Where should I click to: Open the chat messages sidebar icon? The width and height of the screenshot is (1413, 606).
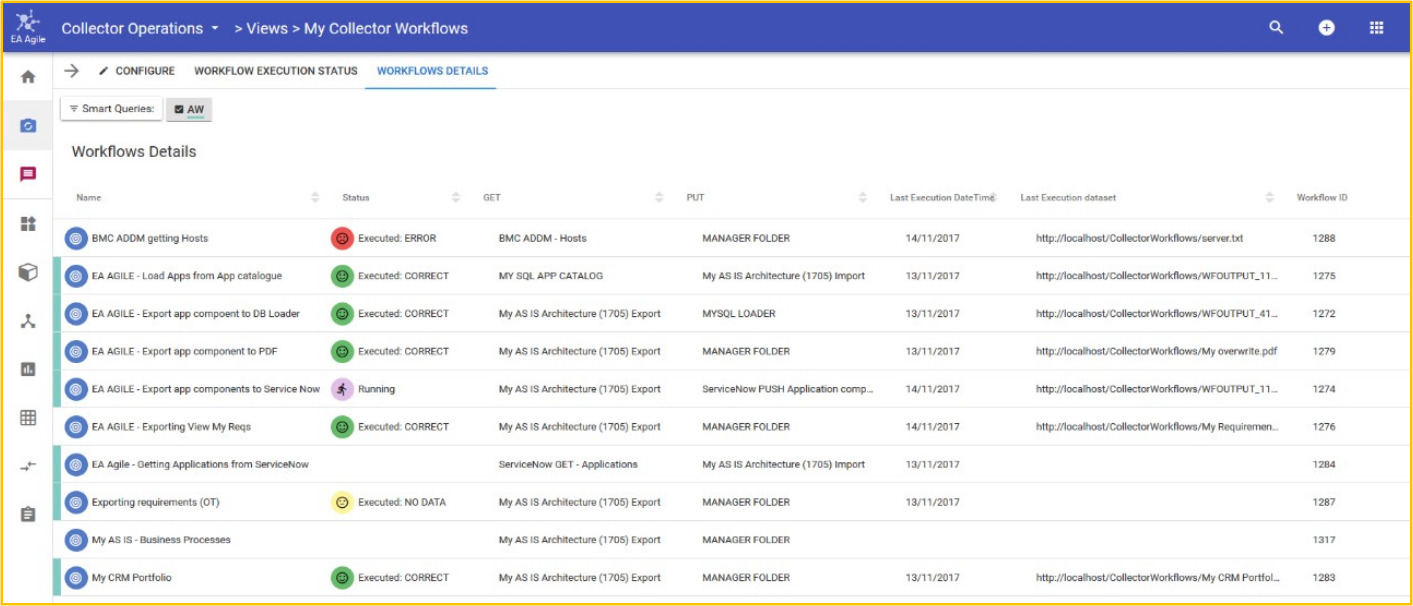point(28,174)
